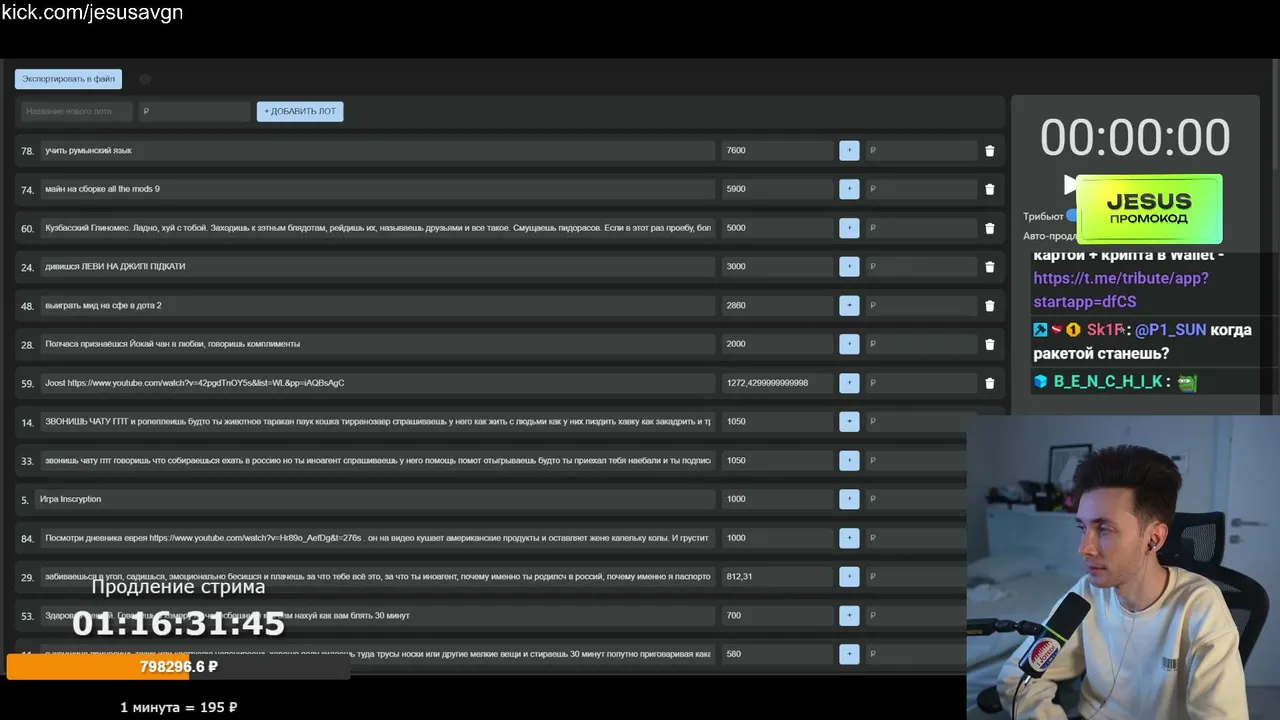1280x720 pixels.
Task: Click the ДОБАВИТЬ ЛОТ button
Action: pyautogui.click(x=300, y=111)
